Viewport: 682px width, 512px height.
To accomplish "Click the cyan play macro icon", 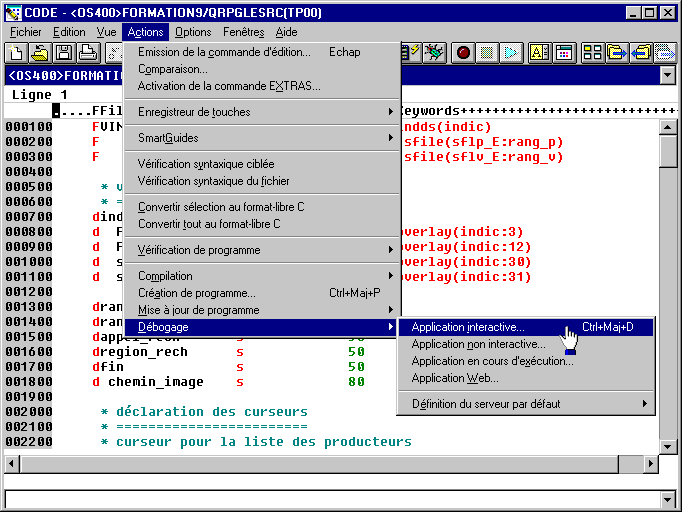I will [510, 53].
